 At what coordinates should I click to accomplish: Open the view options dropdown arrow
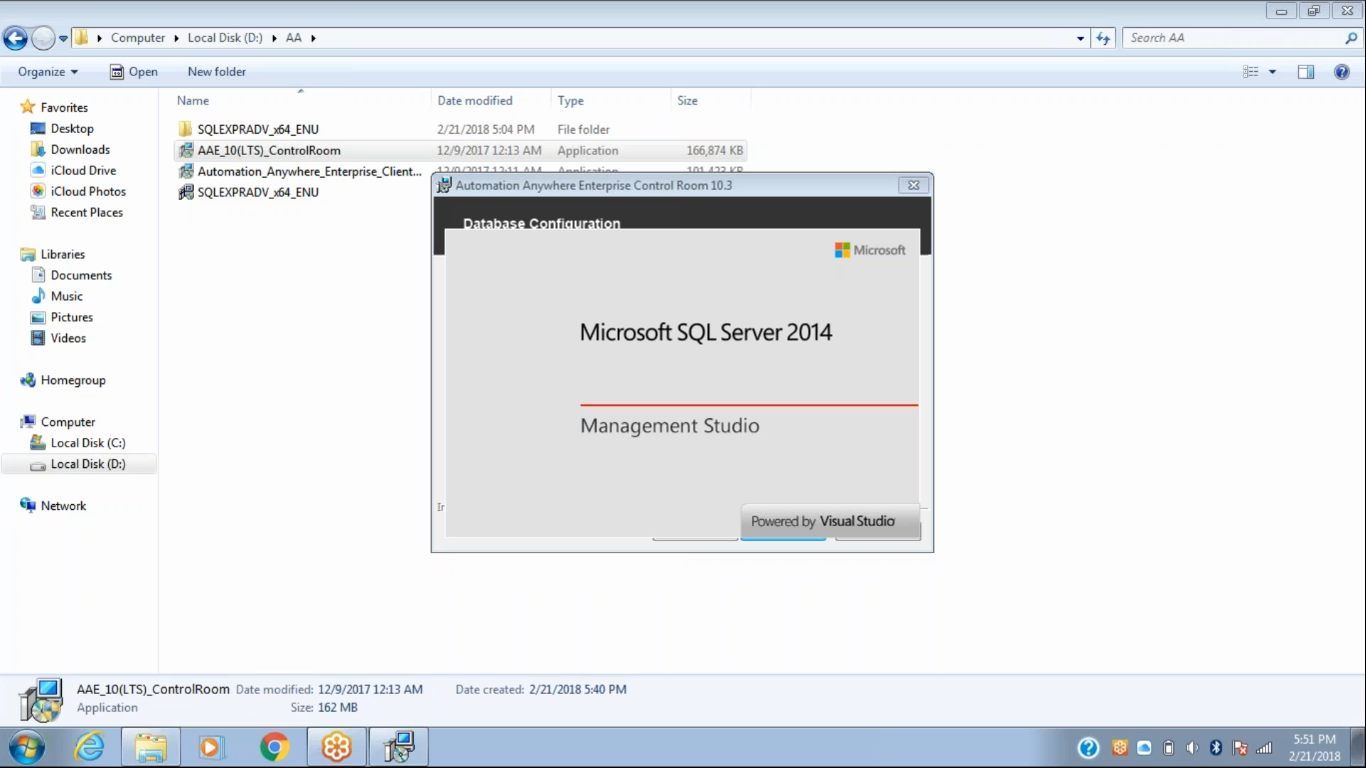point(1272,72)
